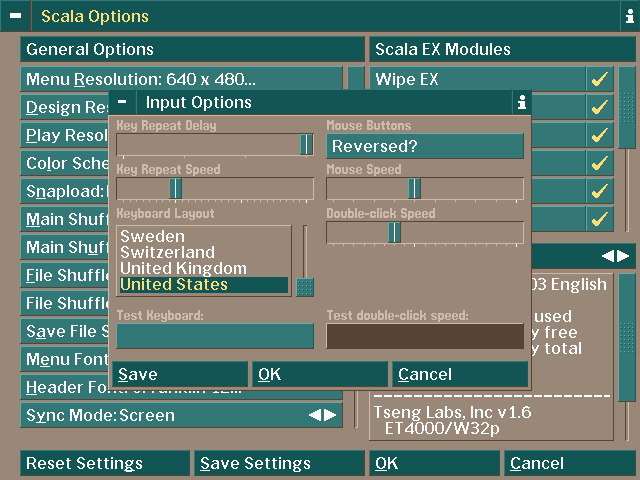Choose Switzerland keyboard layout

(x=167, y=253)
